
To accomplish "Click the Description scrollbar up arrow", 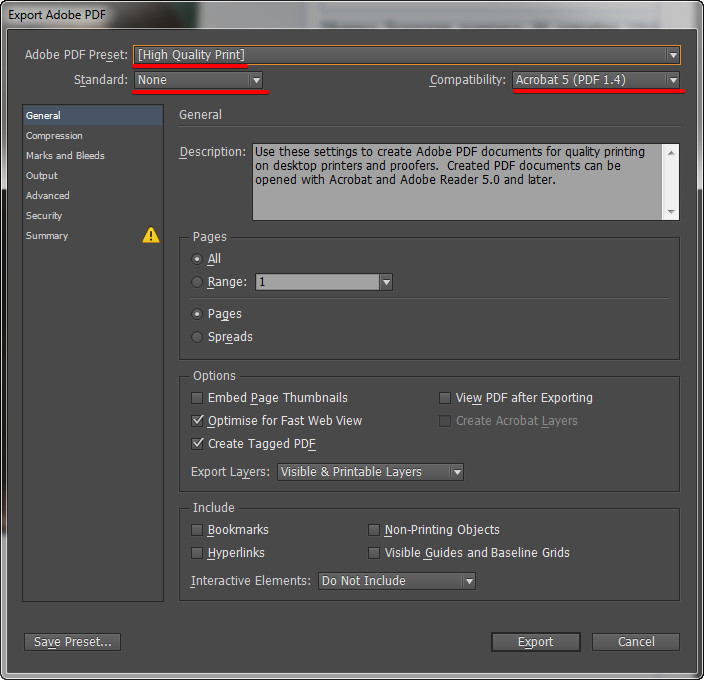I will point(671,153).
